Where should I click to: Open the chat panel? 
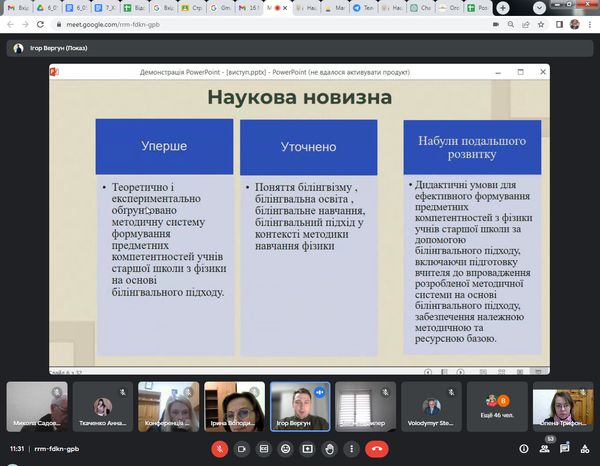coord(565,449)
